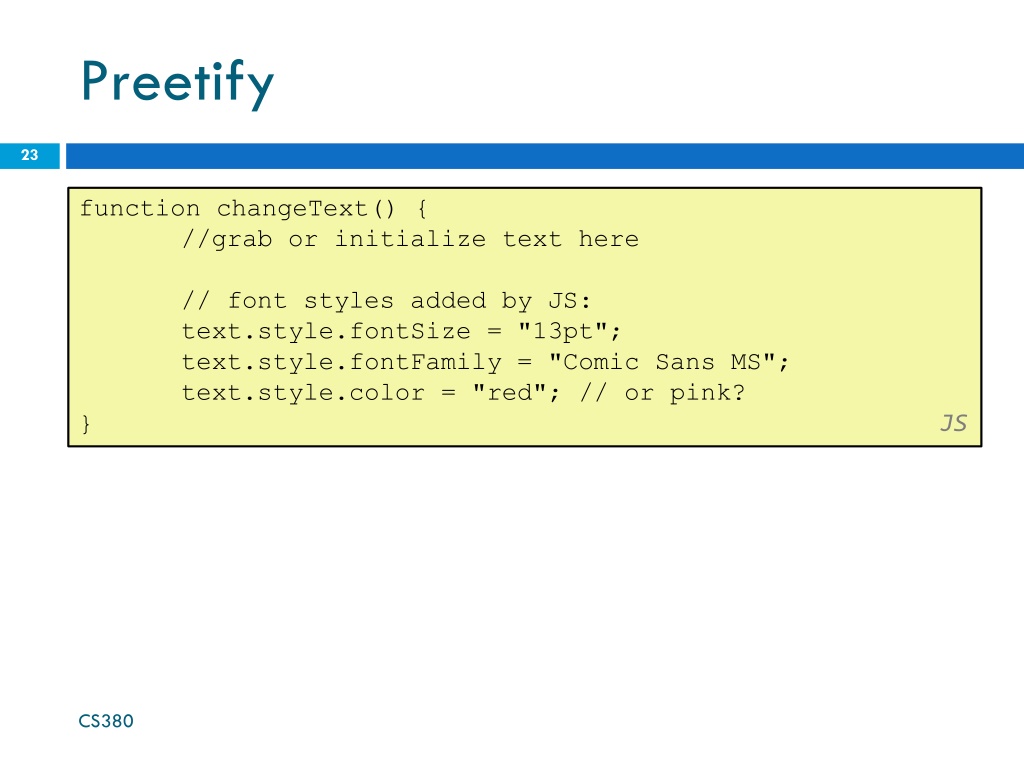Click the blue horizontal divider bar
This screenshot has height=768, width=1024.
pos(545,156)
